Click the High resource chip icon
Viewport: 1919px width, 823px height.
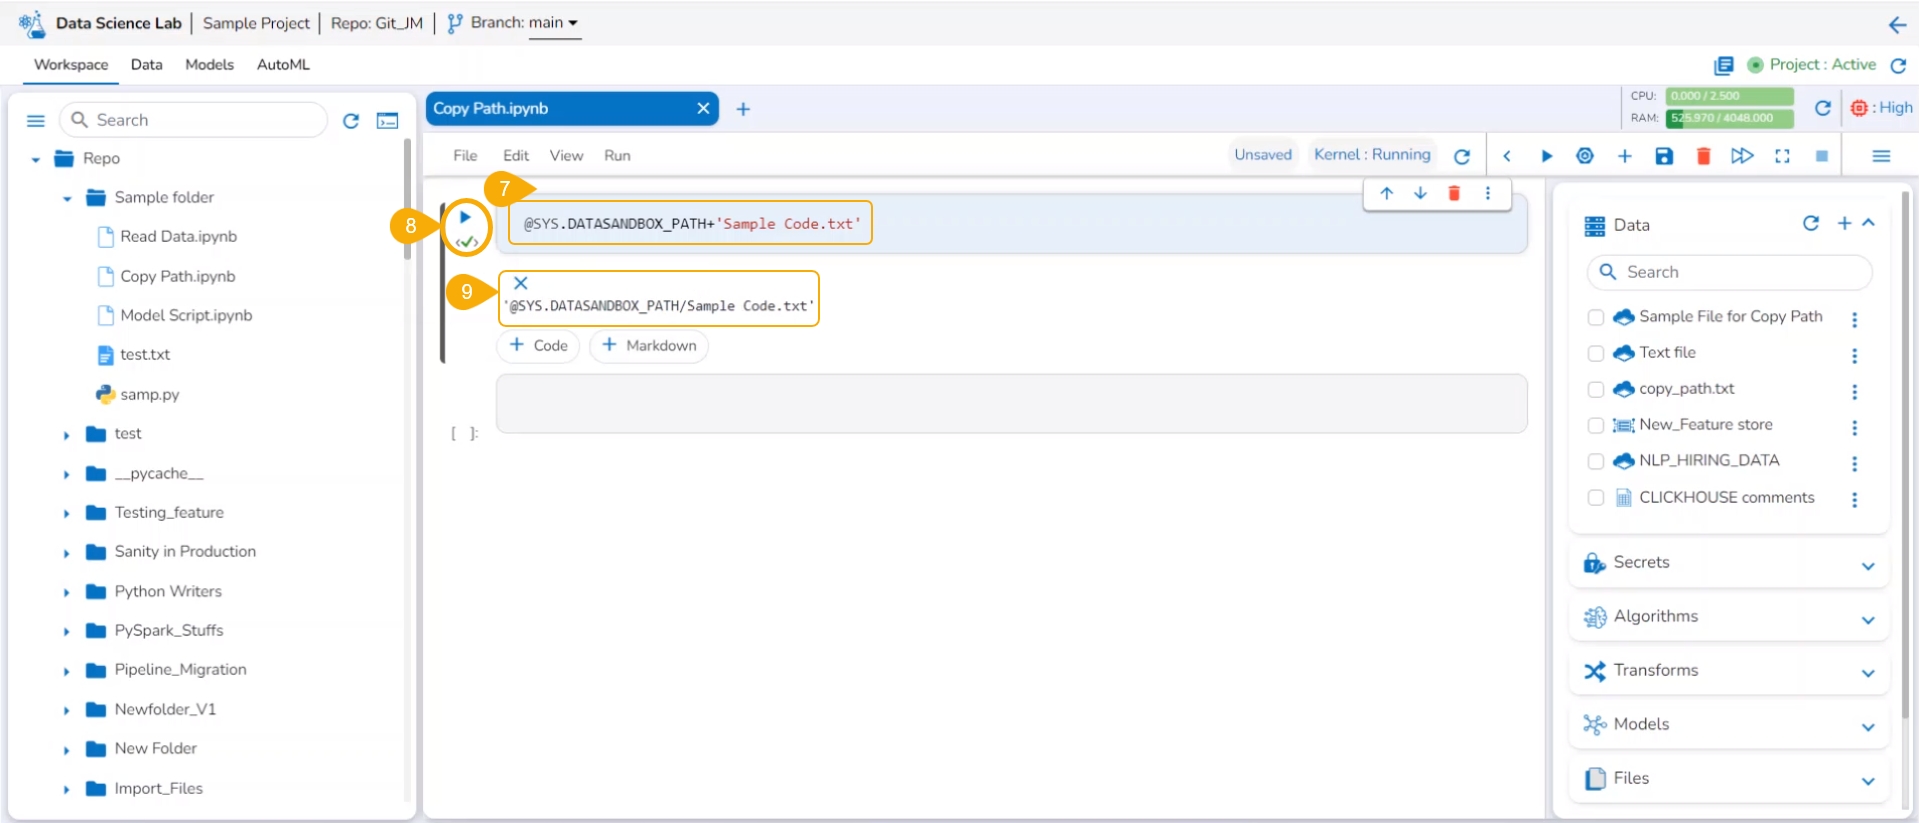tap(1859, 108)
